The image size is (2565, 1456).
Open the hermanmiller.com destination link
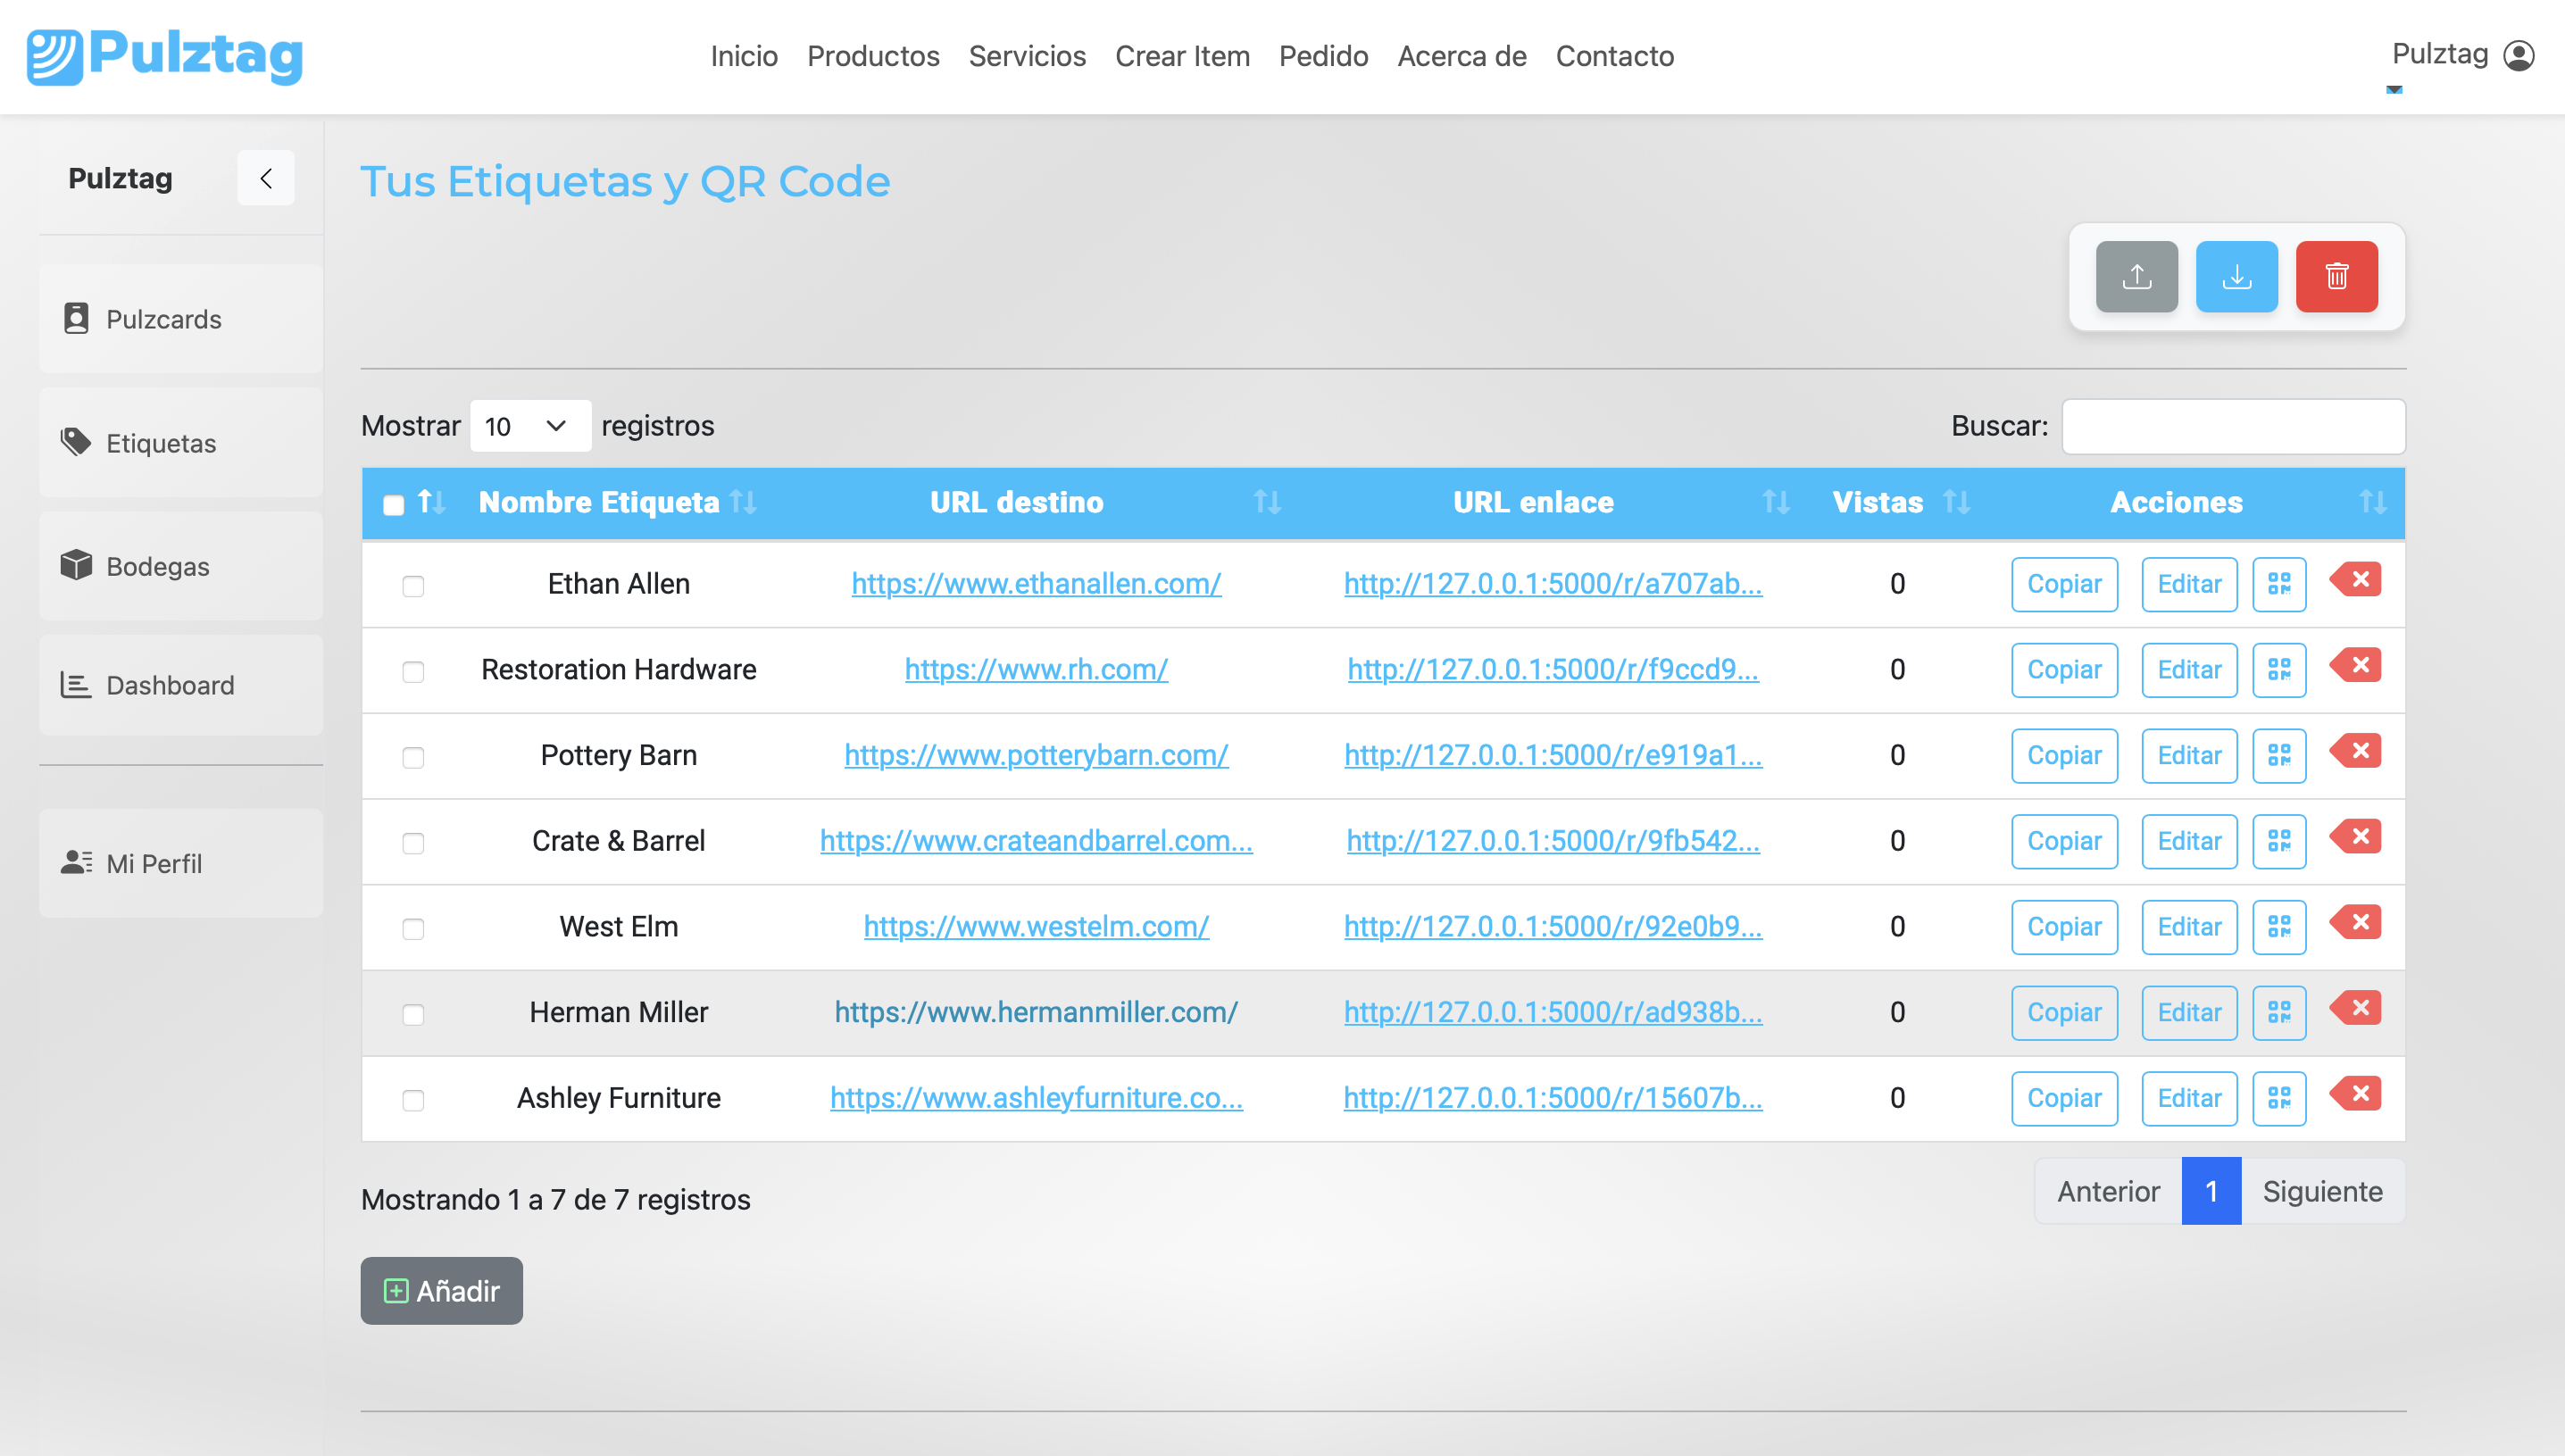[1036, 1013]
